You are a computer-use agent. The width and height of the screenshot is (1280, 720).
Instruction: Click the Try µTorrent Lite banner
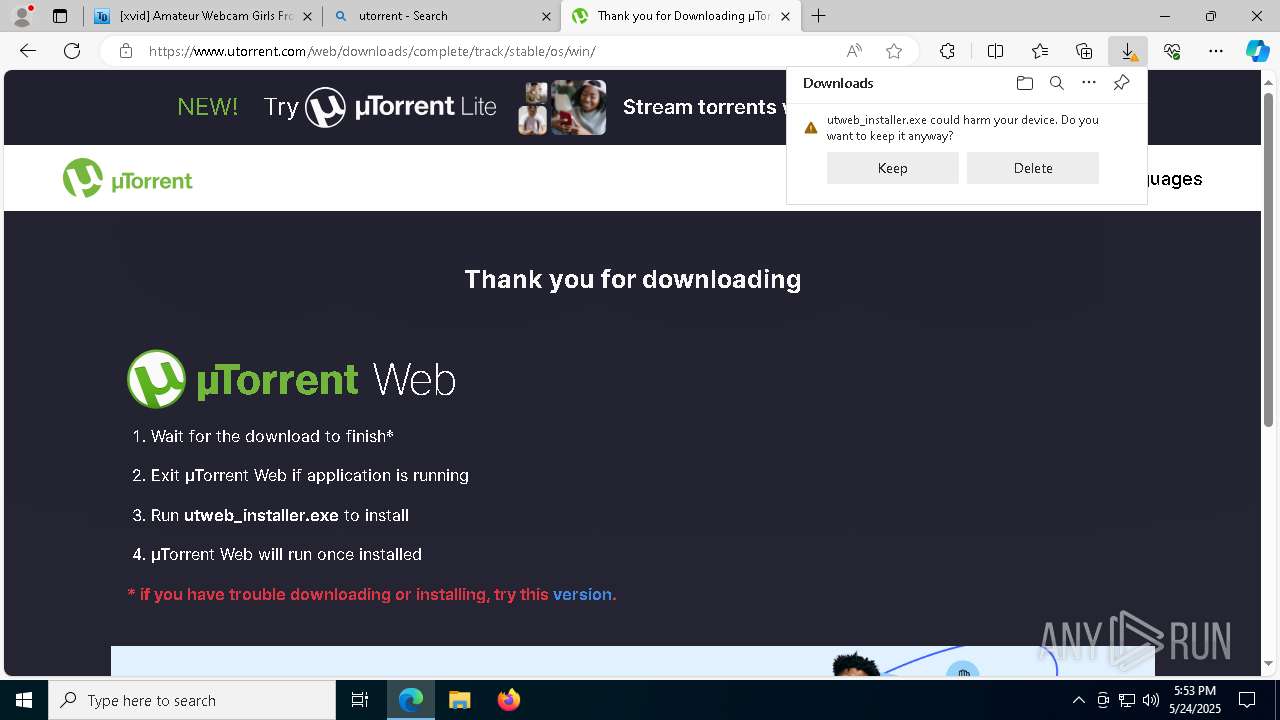380,107
